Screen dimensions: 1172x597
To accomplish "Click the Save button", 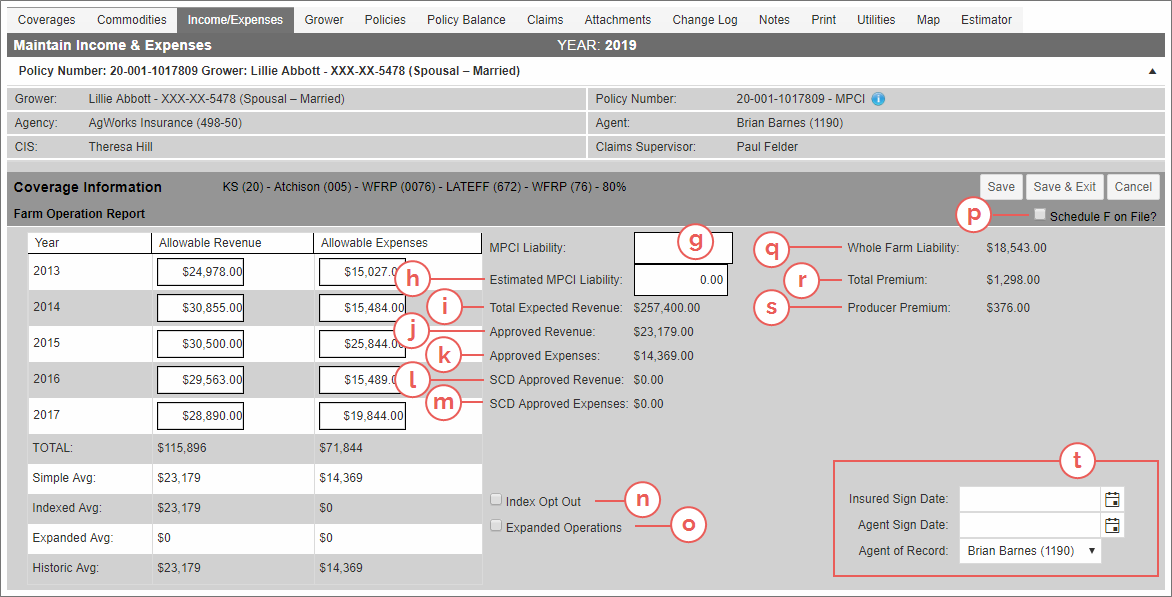I will click(1000, 187).
